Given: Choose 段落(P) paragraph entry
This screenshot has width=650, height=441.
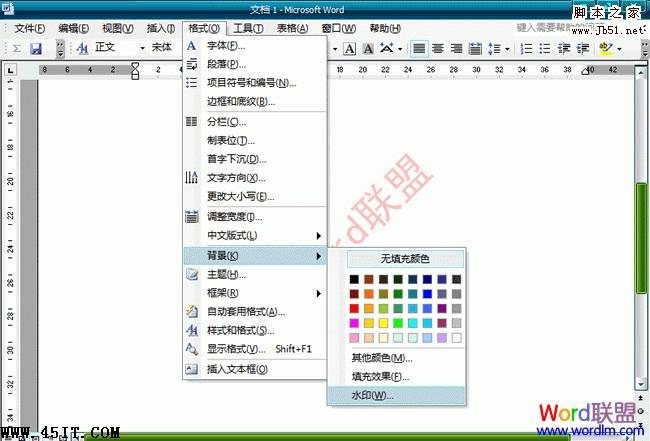Looking at the screenshot, I should [x=255, y=64].
